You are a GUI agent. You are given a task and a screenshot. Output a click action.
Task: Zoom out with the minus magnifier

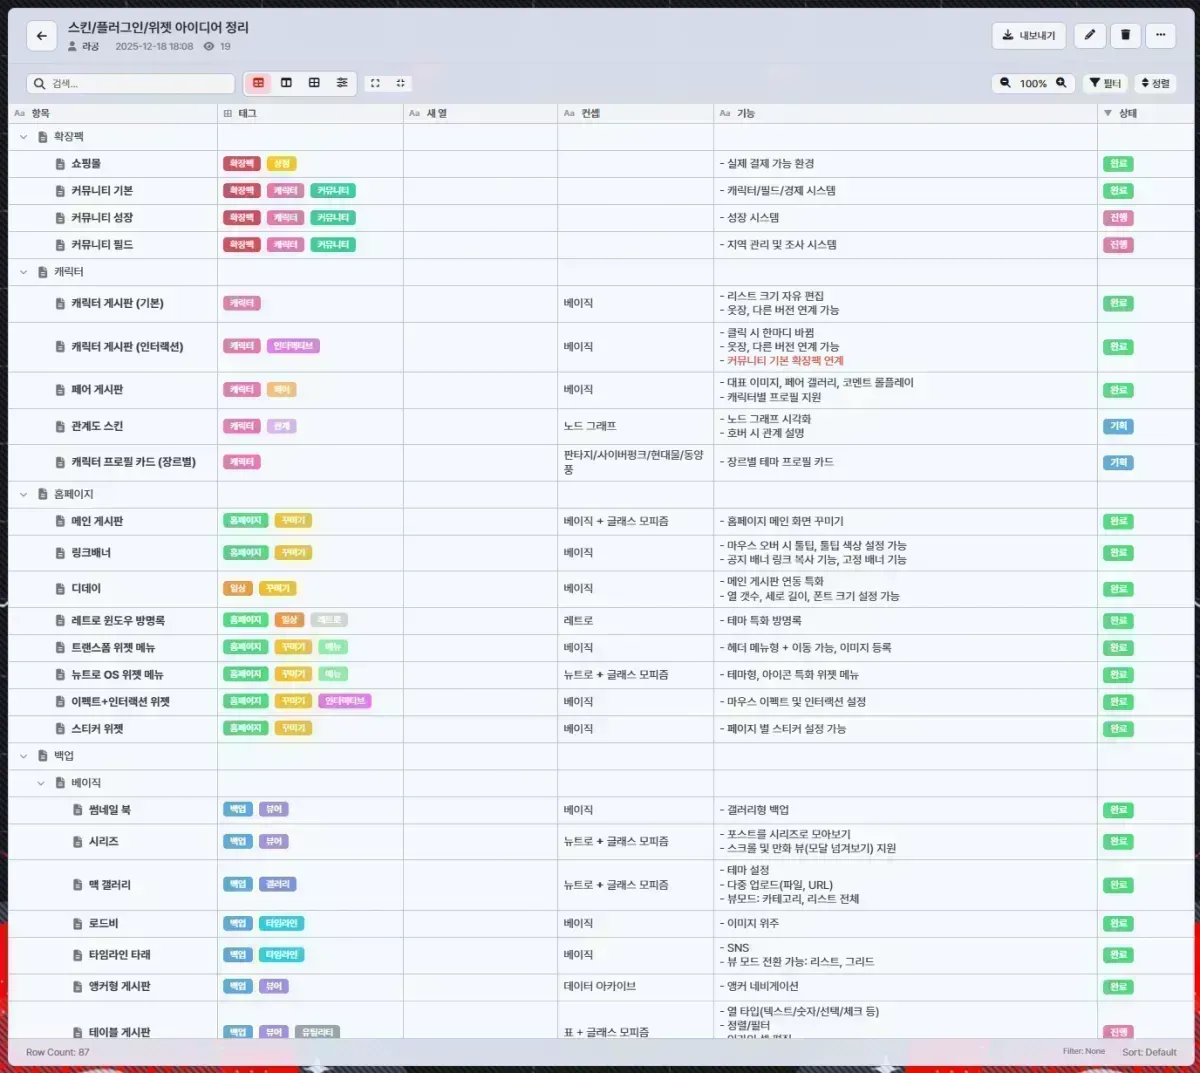[x=1006, y=83]
